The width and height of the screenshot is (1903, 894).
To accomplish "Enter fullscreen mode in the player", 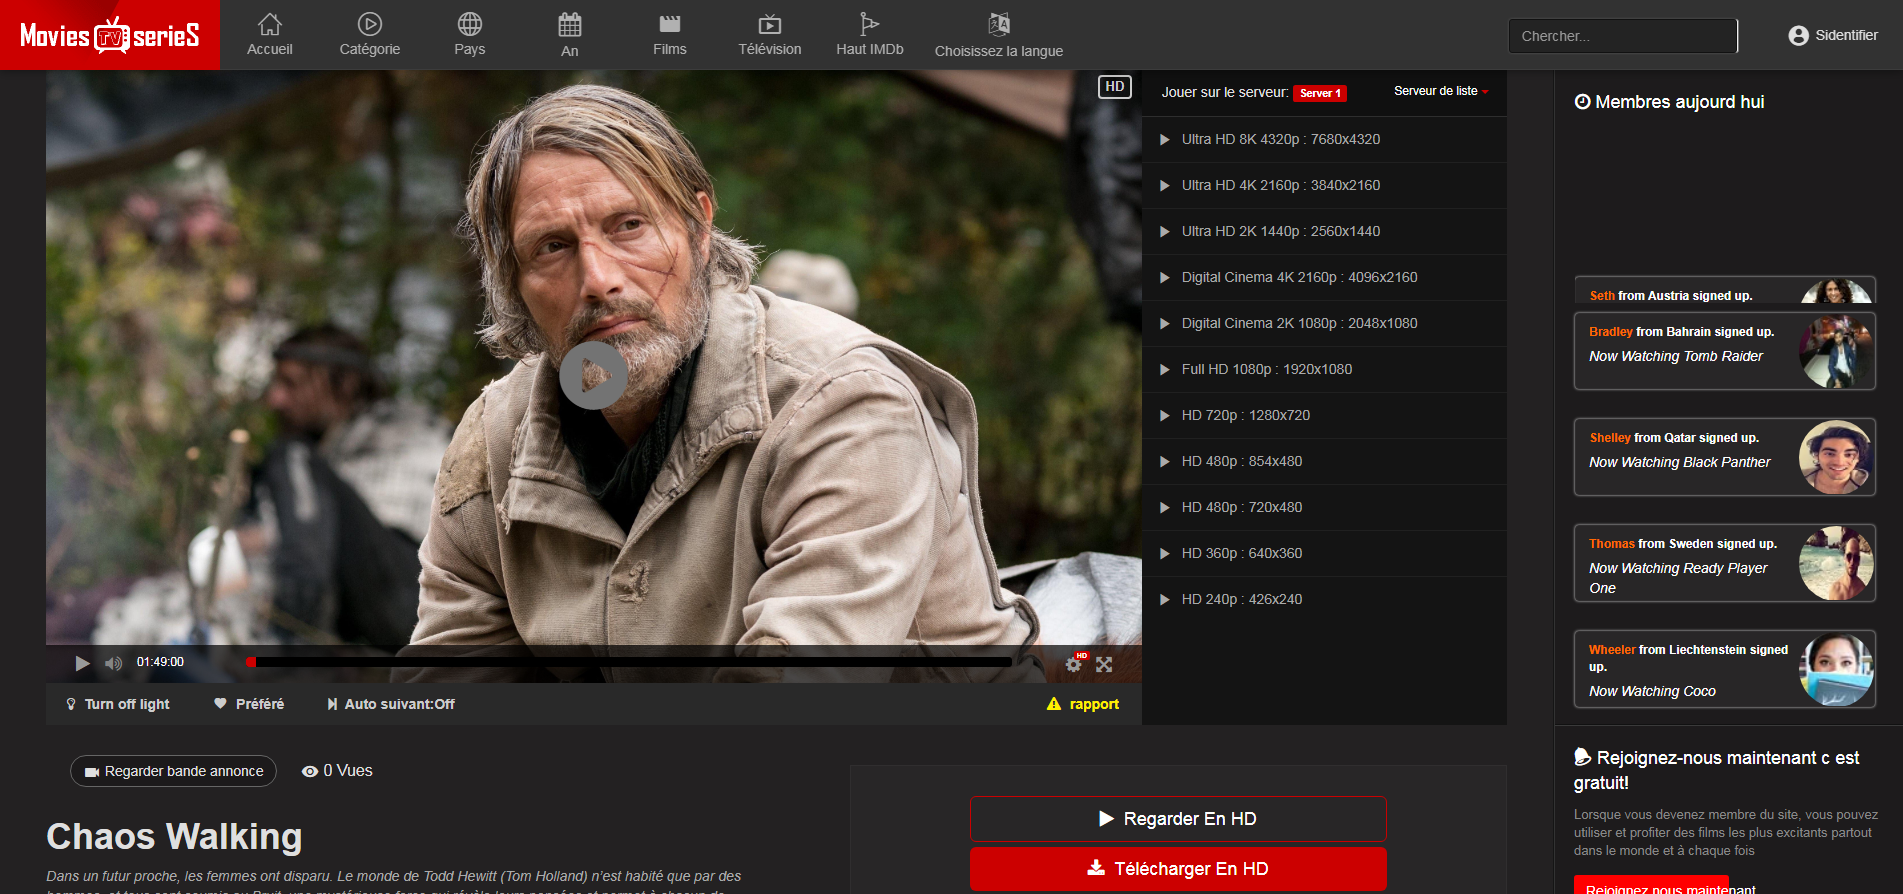I will pyautogui.click(x=1104, y=664).
